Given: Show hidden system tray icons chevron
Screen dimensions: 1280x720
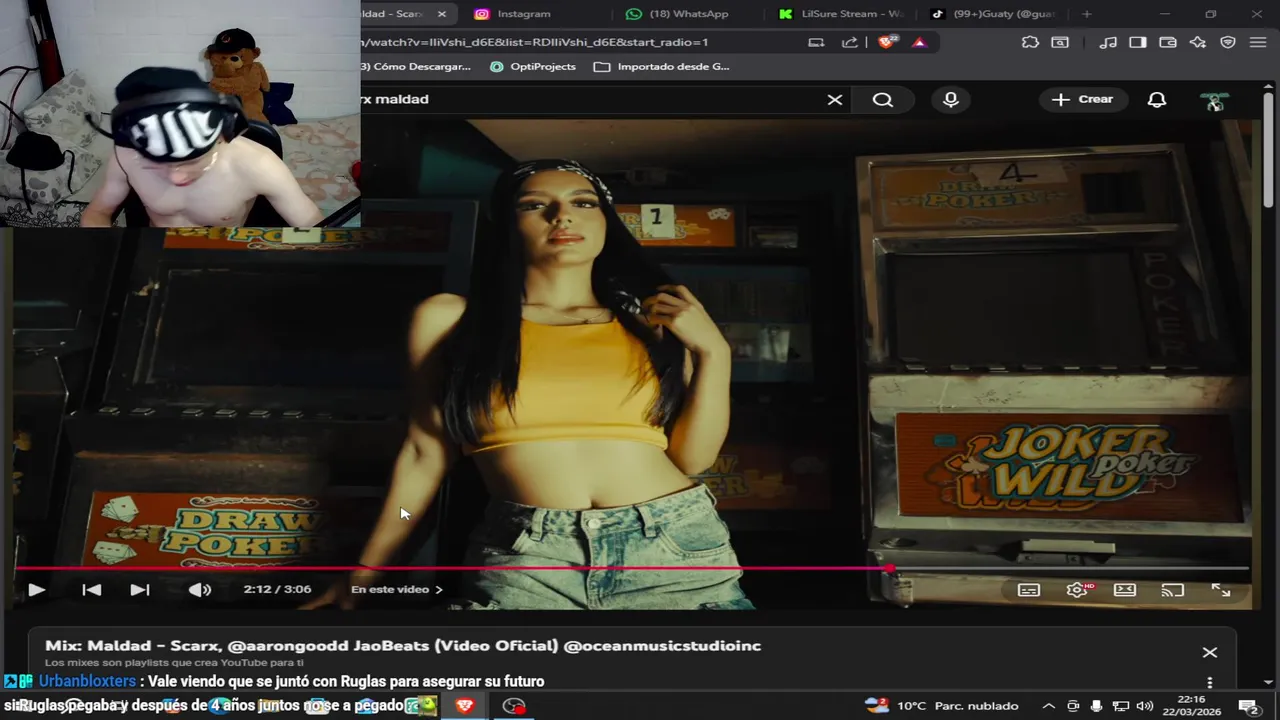Looking at the screenshot, I should tap(1048, 706).
